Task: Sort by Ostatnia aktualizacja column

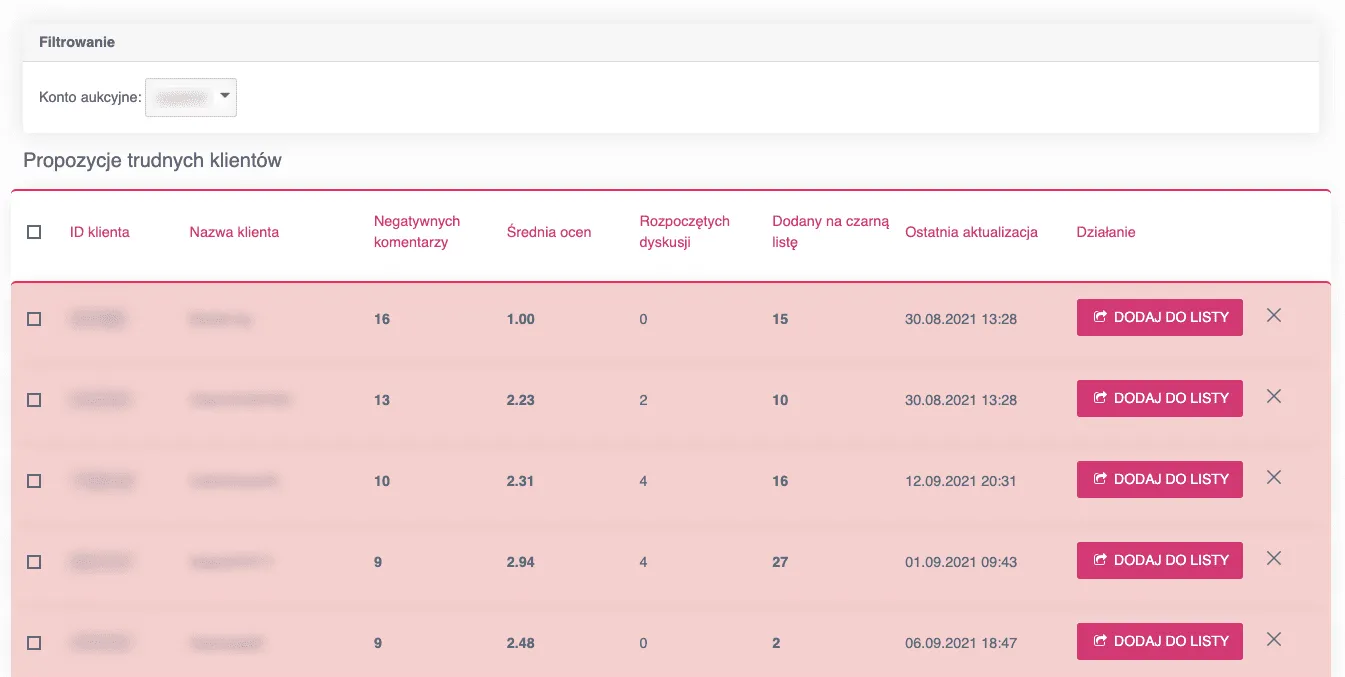Action: 971,232
